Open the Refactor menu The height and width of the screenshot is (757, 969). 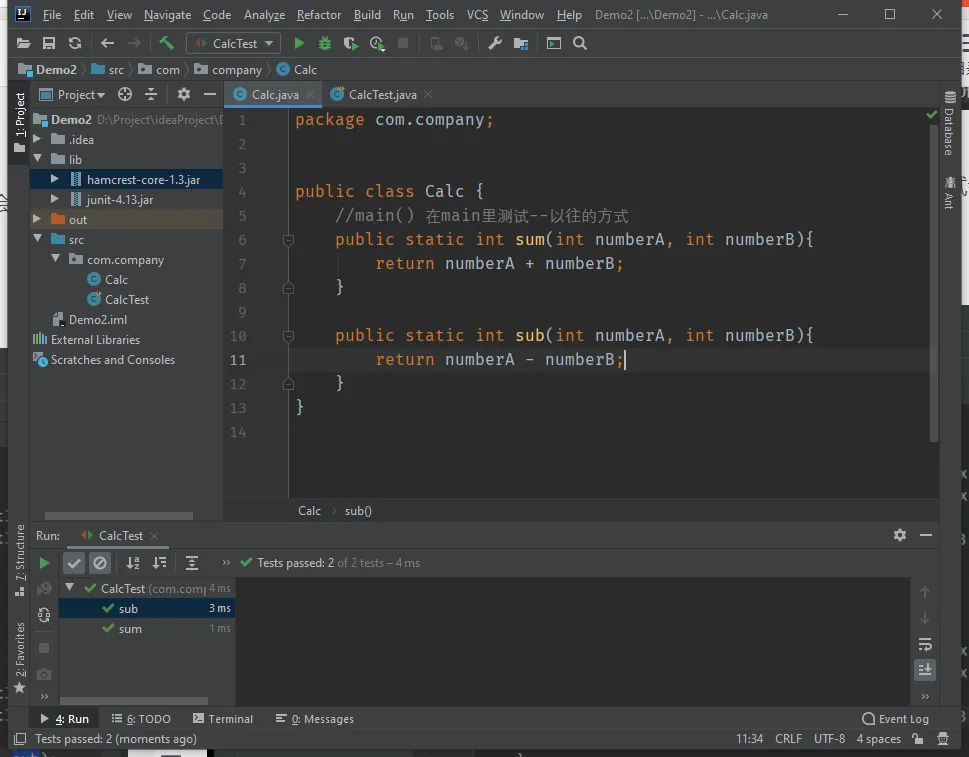coord(318,15)
